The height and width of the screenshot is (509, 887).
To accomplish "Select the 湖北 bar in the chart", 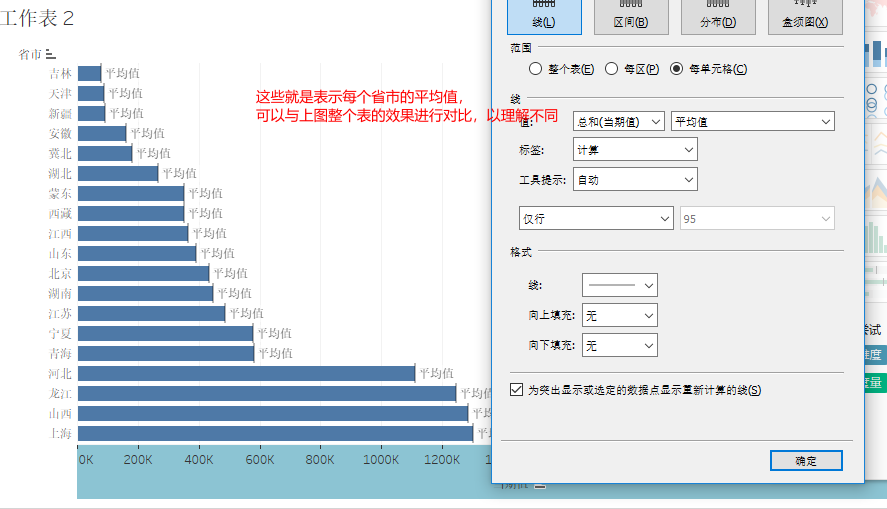I will [x=118, y=174].
